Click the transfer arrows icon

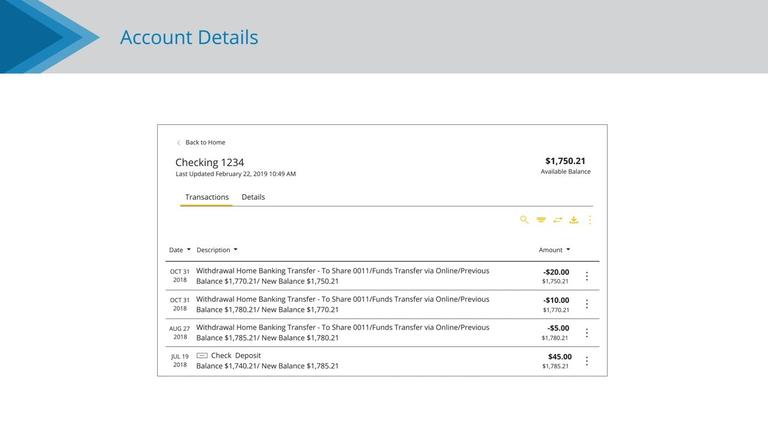557,220
